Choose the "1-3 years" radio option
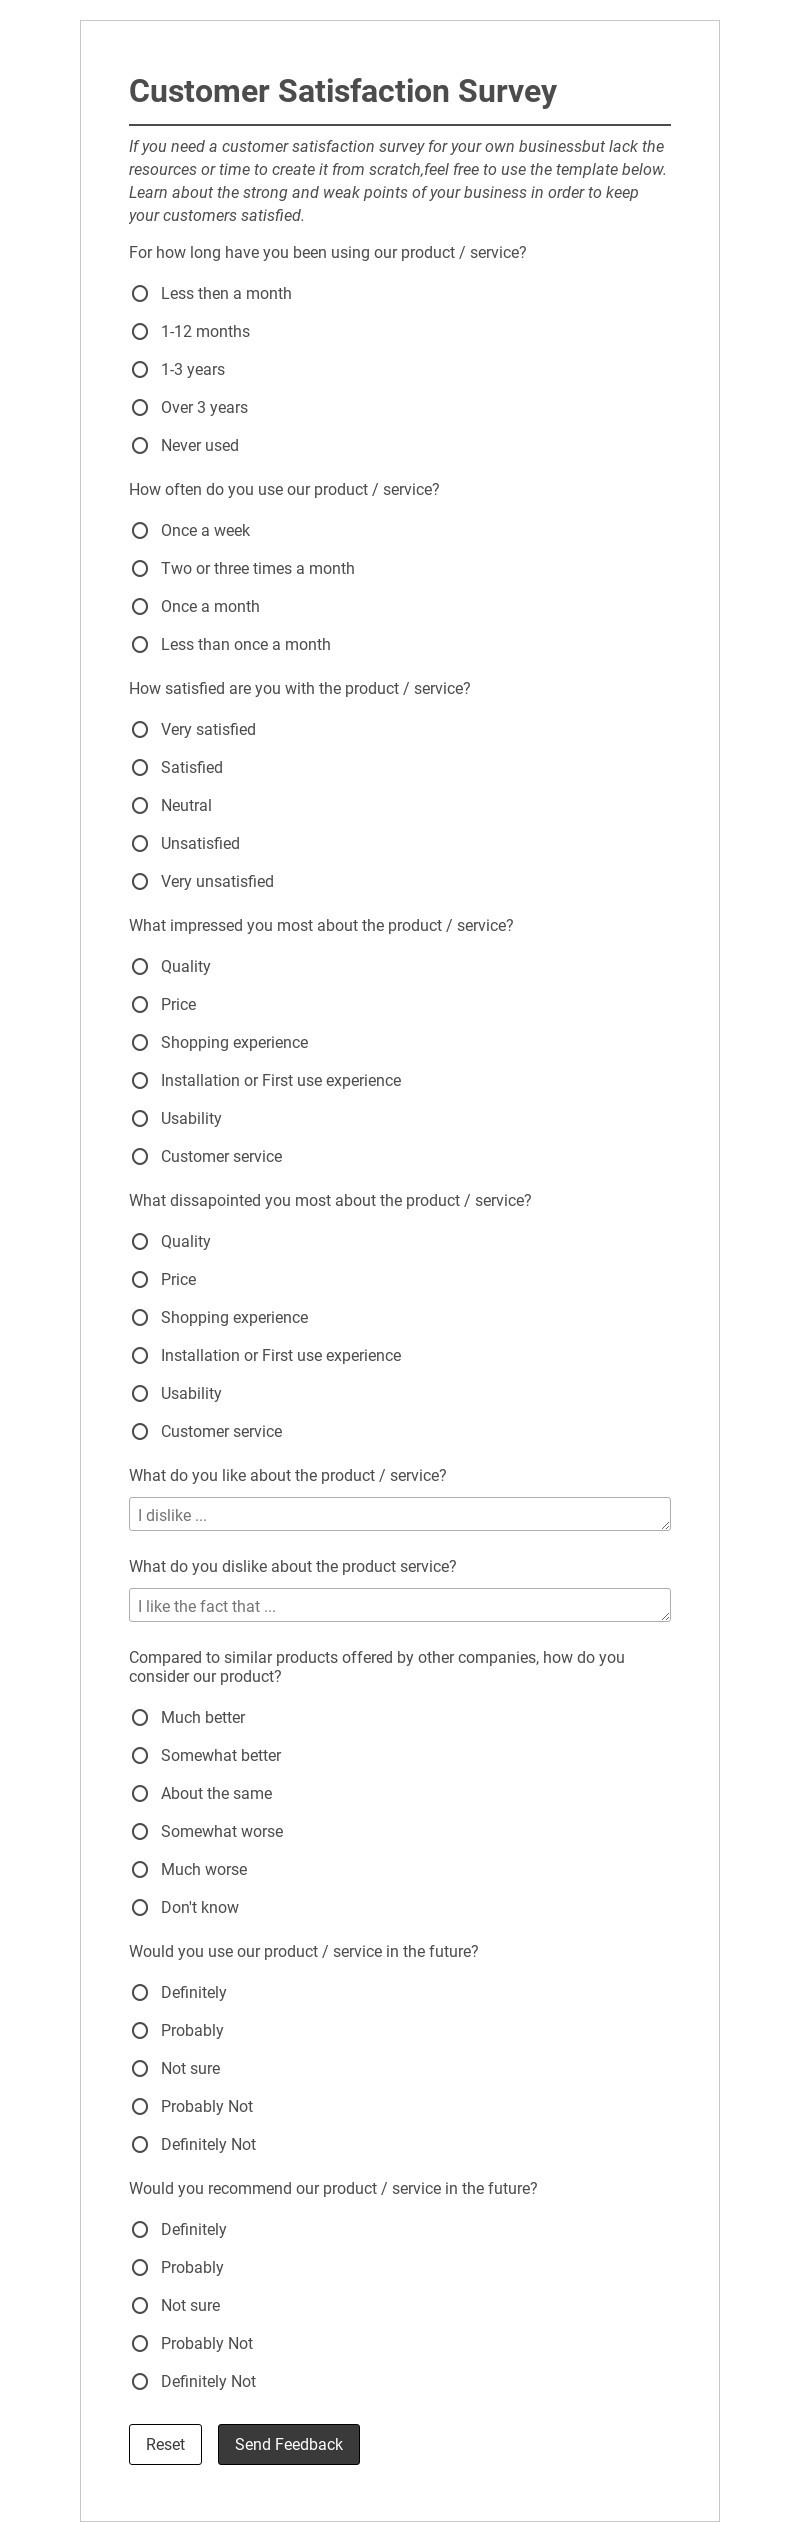Image resolution: width=800 pixels, height=2522 pixels. pyautogui.click(x=140, y=370)
